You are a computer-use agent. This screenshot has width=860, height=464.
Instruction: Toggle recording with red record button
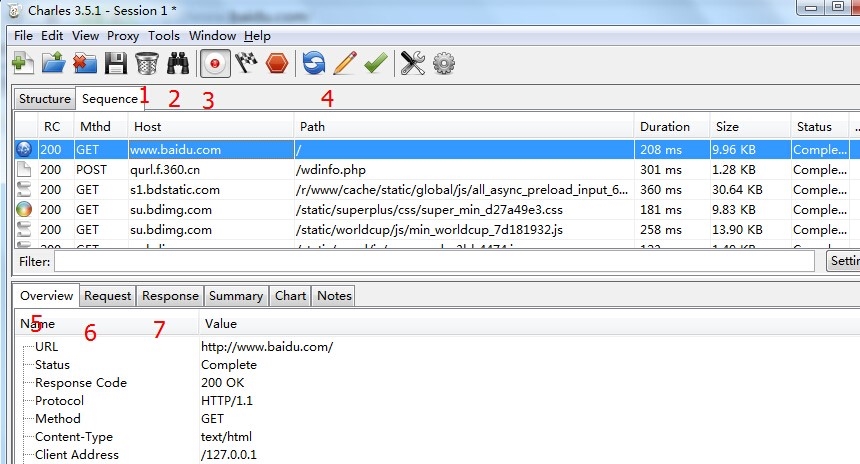[x=214, y=63]
